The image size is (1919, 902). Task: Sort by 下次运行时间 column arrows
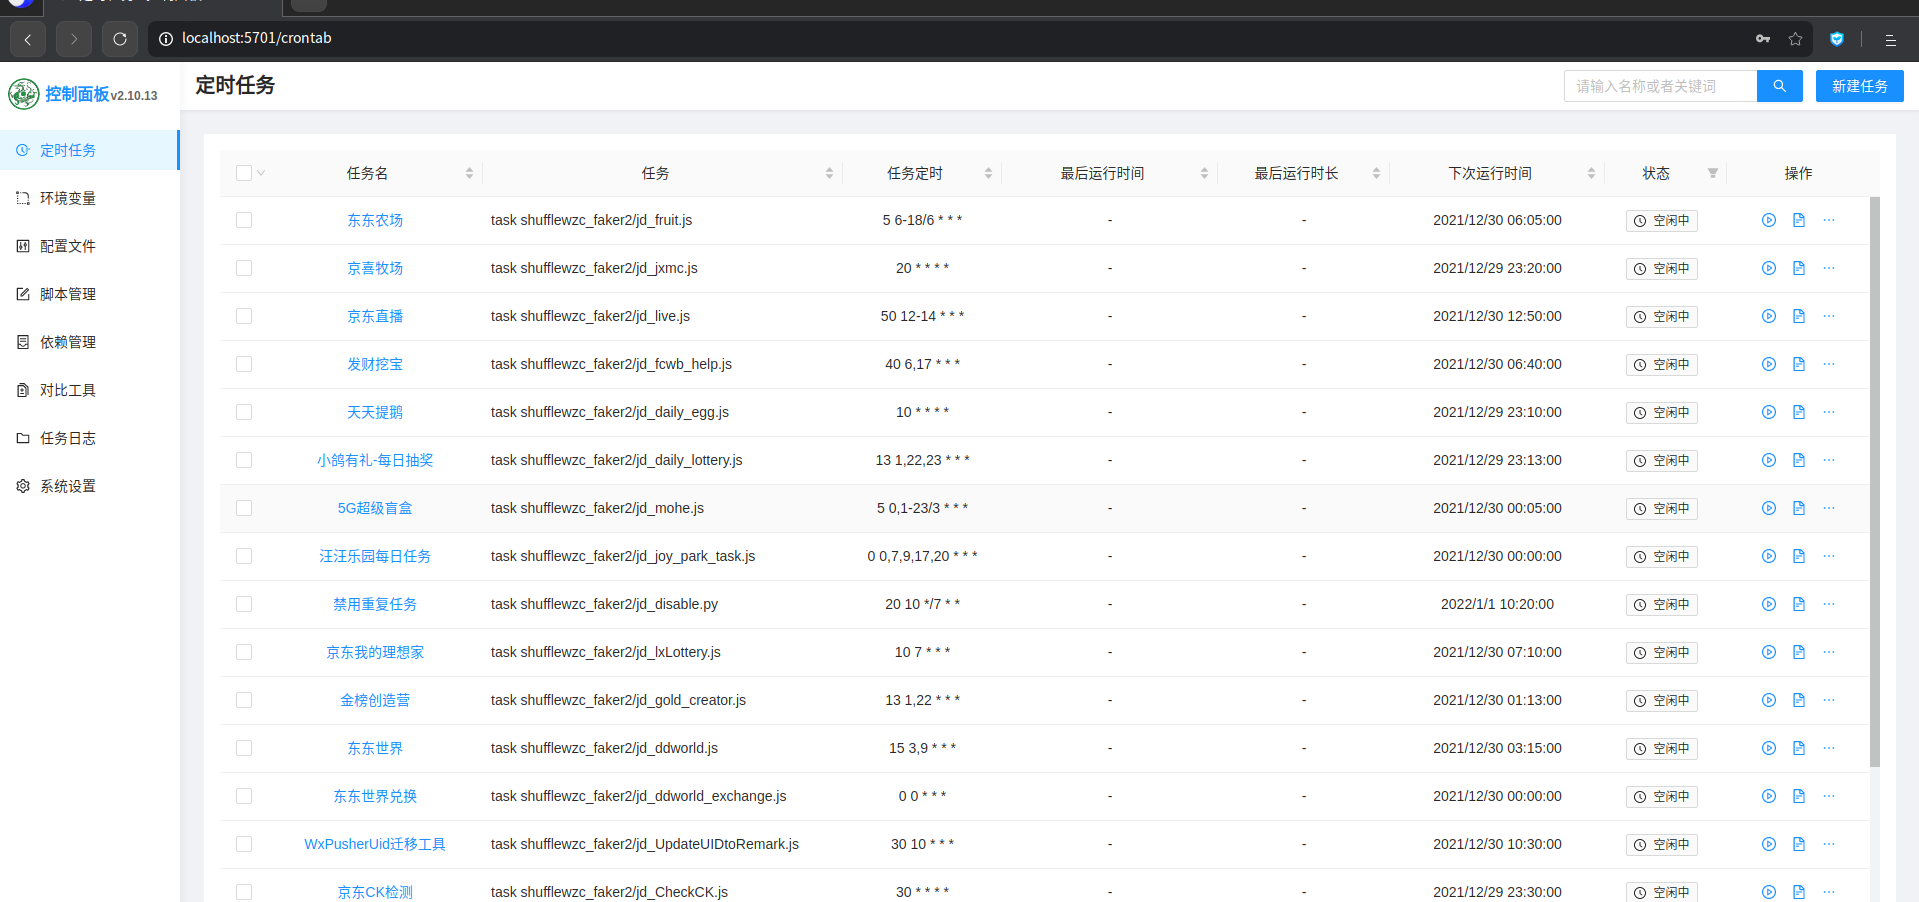coord(1591,173)
